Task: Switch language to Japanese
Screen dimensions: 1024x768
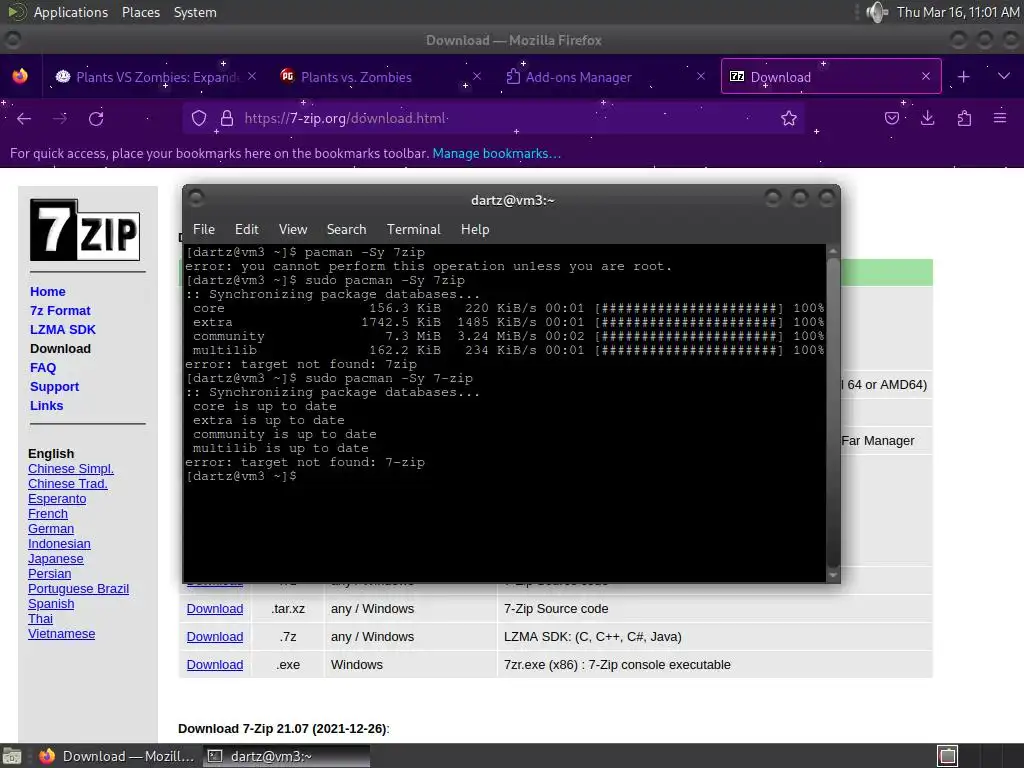Action: click(x=56, y=558)
